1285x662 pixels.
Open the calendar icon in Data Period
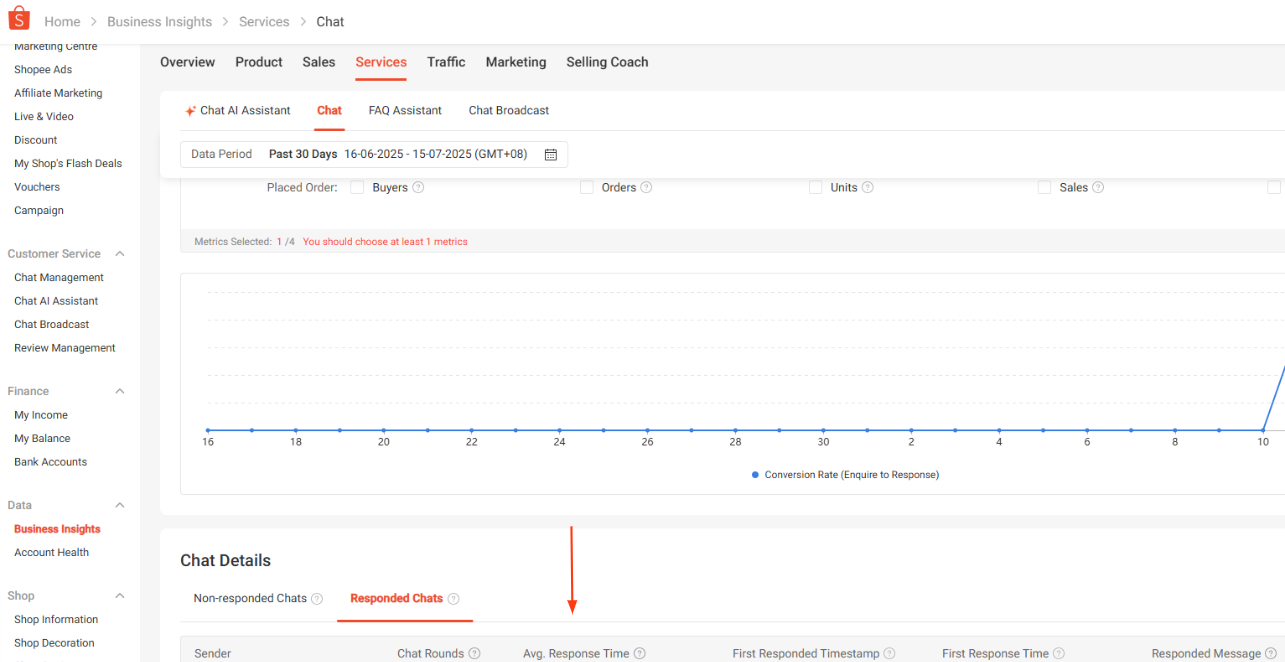(x=550, y=154)
